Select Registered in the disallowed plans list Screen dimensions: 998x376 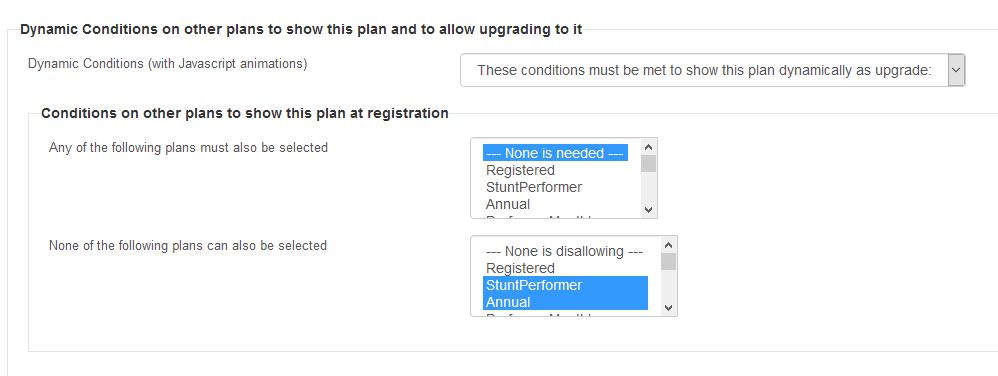point(520,268)
